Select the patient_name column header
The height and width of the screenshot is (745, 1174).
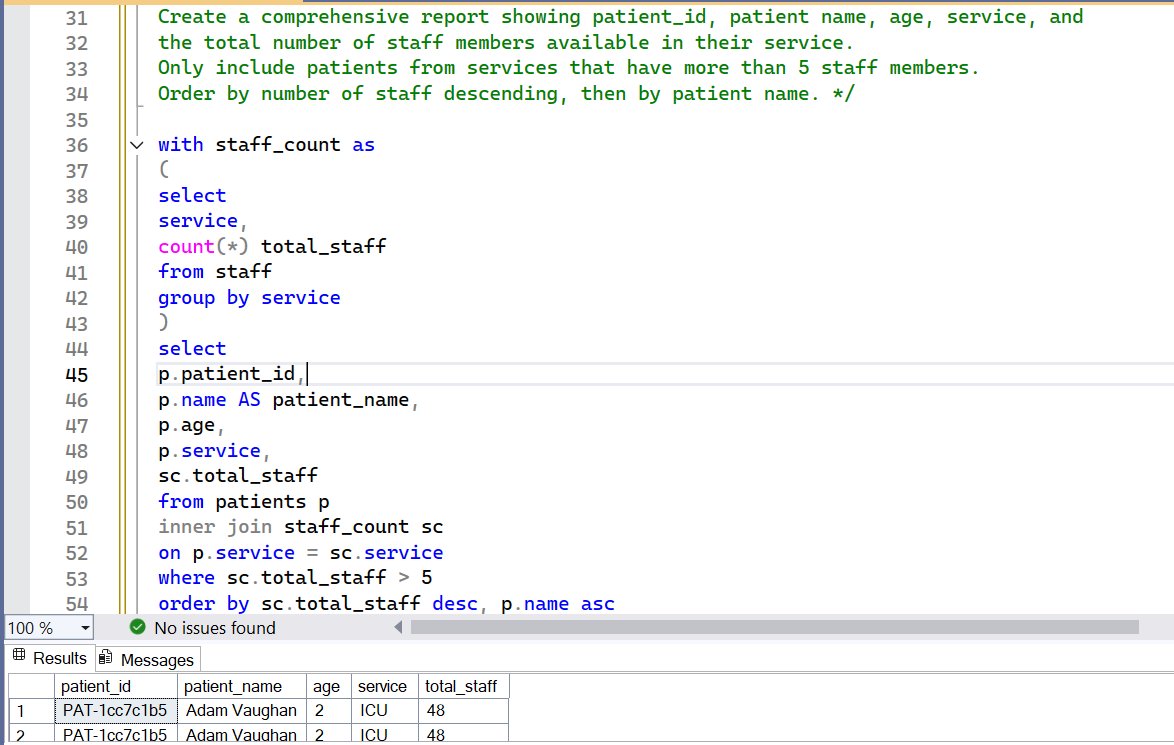pos(242,686)
